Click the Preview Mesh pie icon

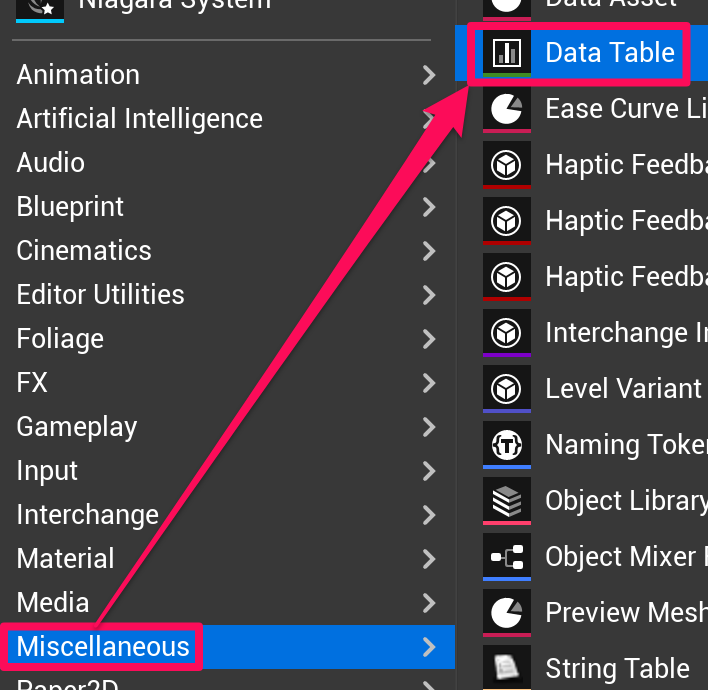[x=507, y=612]
